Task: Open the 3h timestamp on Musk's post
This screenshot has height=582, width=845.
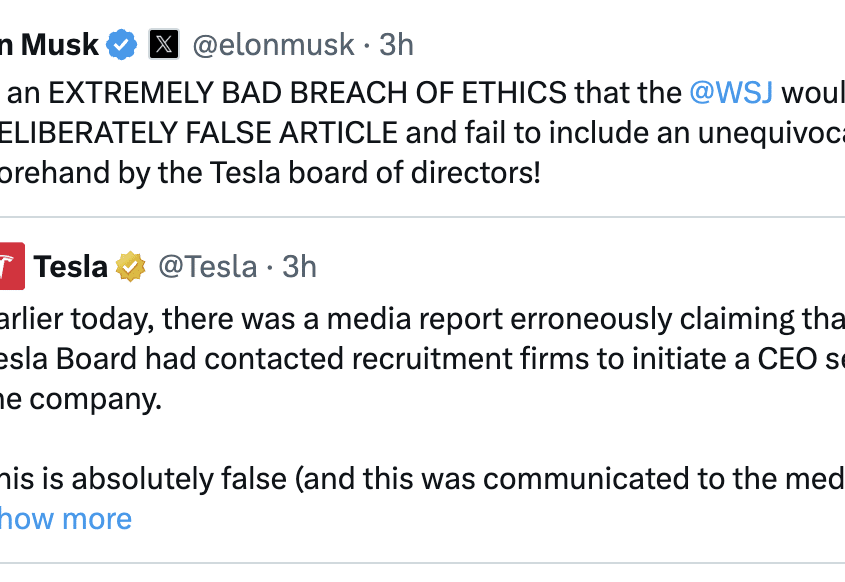Action: [396, 44]
